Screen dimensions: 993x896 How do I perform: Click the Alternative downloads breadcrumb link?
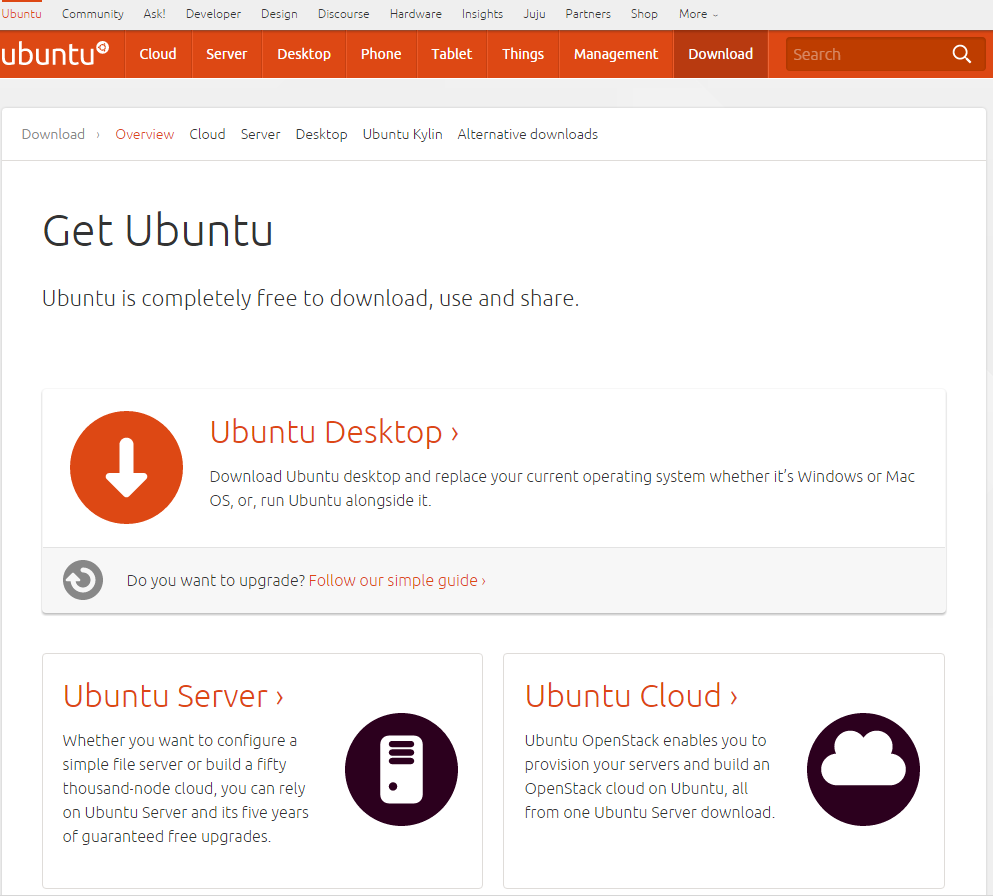pos(527,133)
